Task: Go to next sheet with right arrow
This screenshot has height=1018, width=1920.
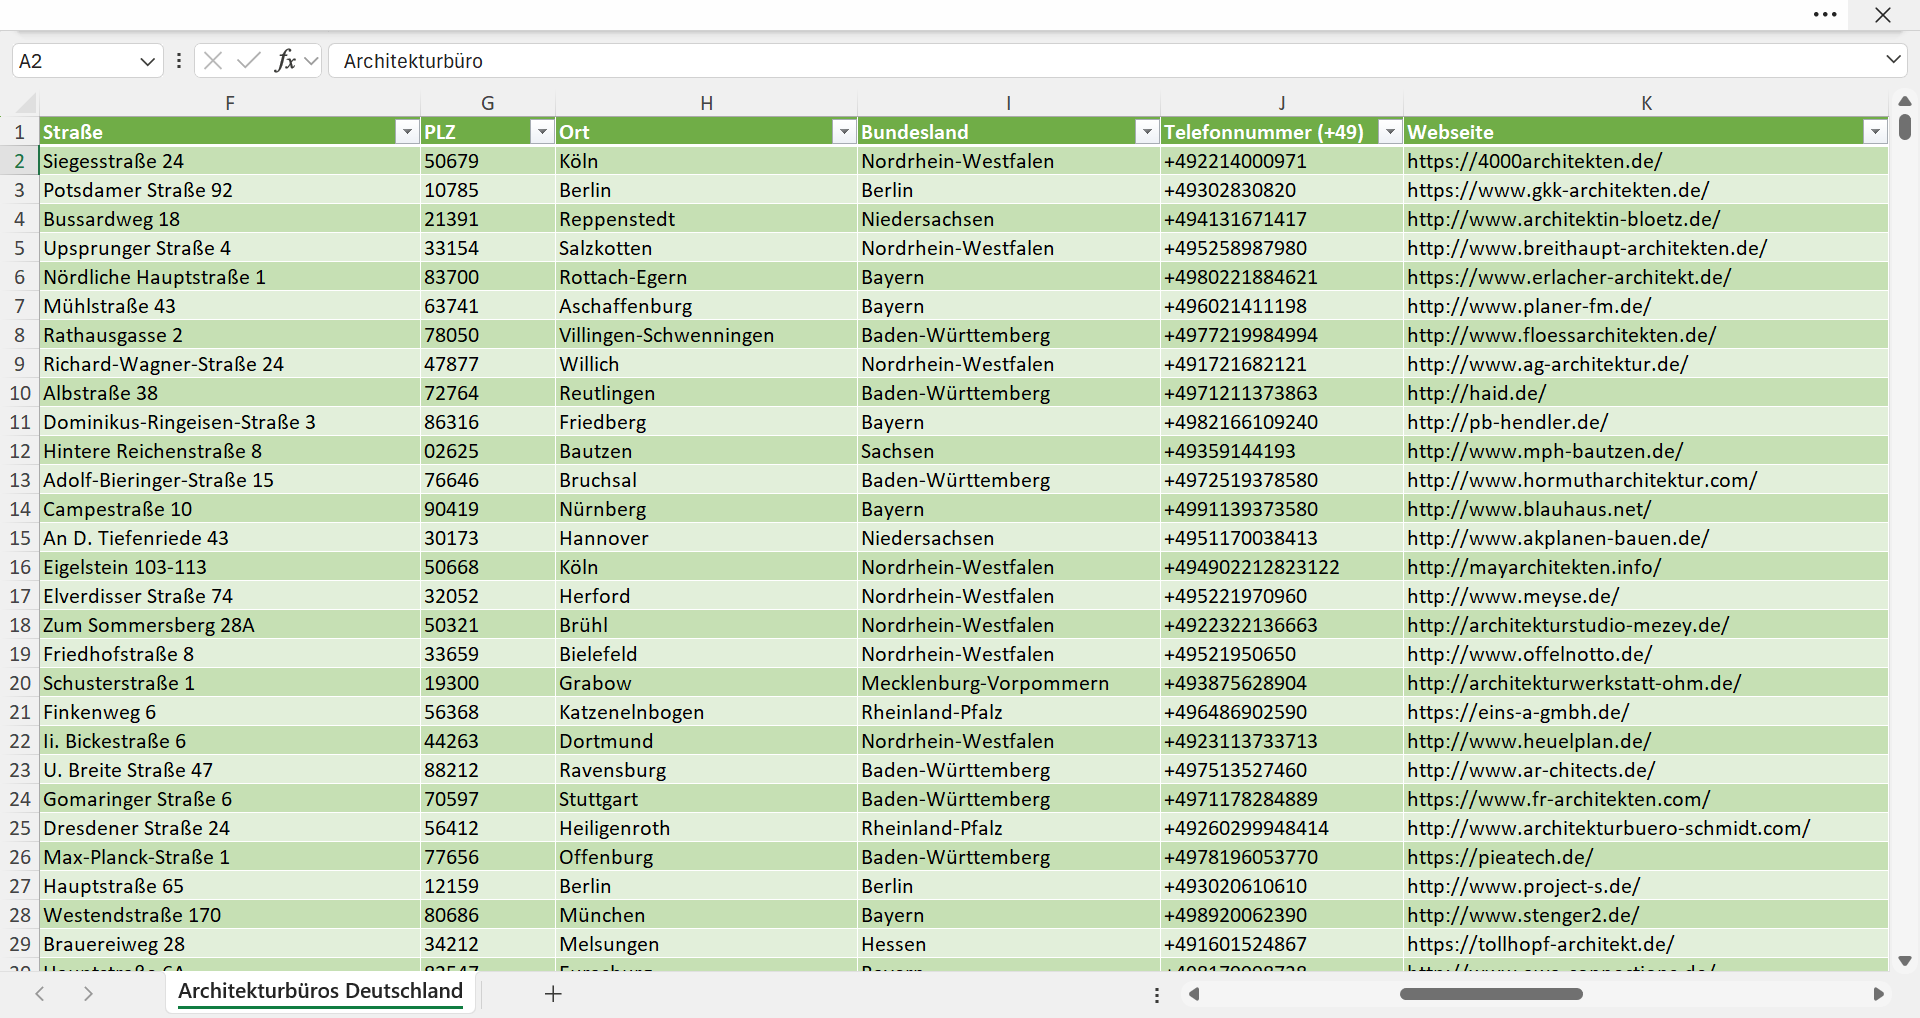Action: 88,993
